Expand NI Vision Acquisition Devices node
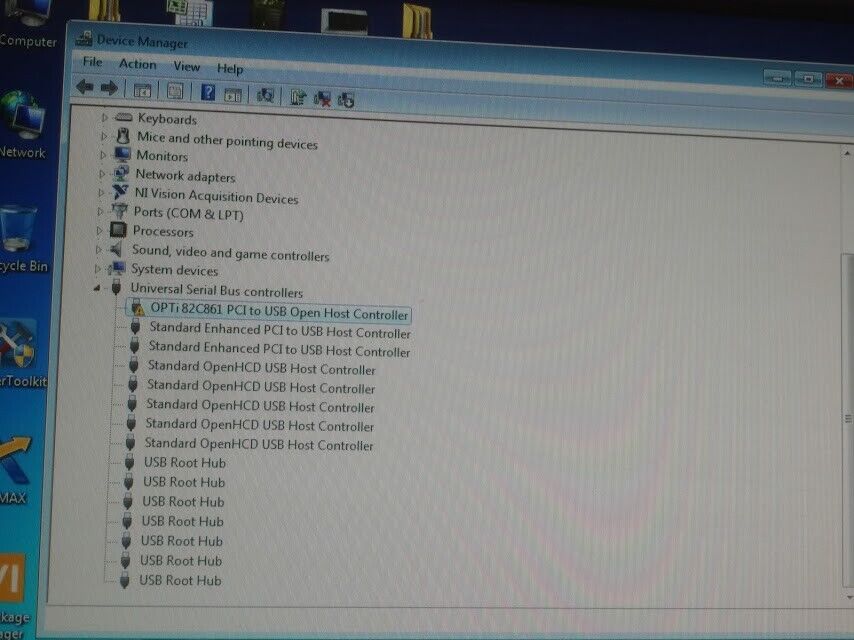Image resolution: width=854 pixels, height=640 pixels. click(101, 192)
